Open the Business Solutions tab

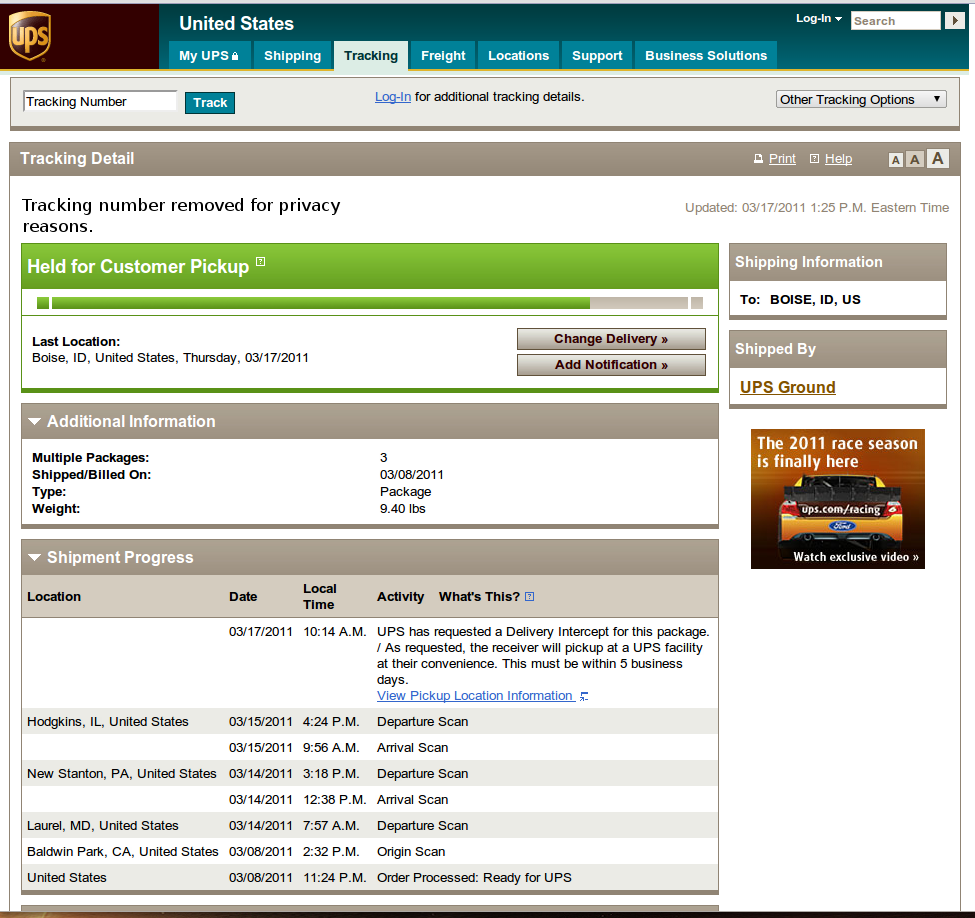[x=706, y=55]
